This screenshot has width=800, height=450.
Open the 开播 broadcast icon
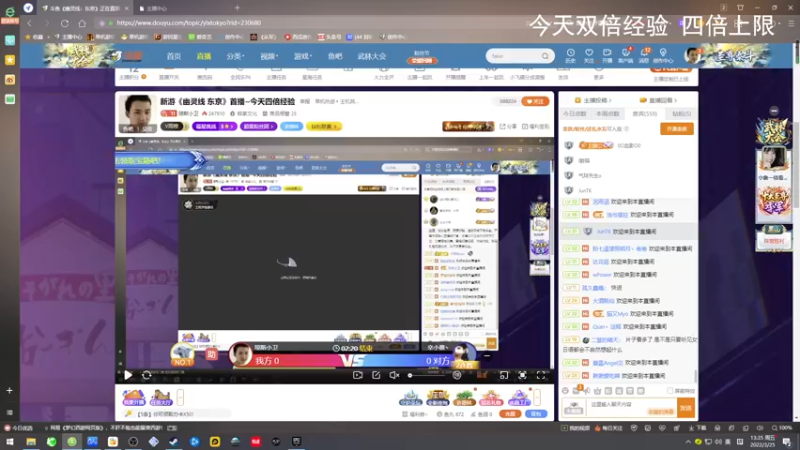coord(607,56)
